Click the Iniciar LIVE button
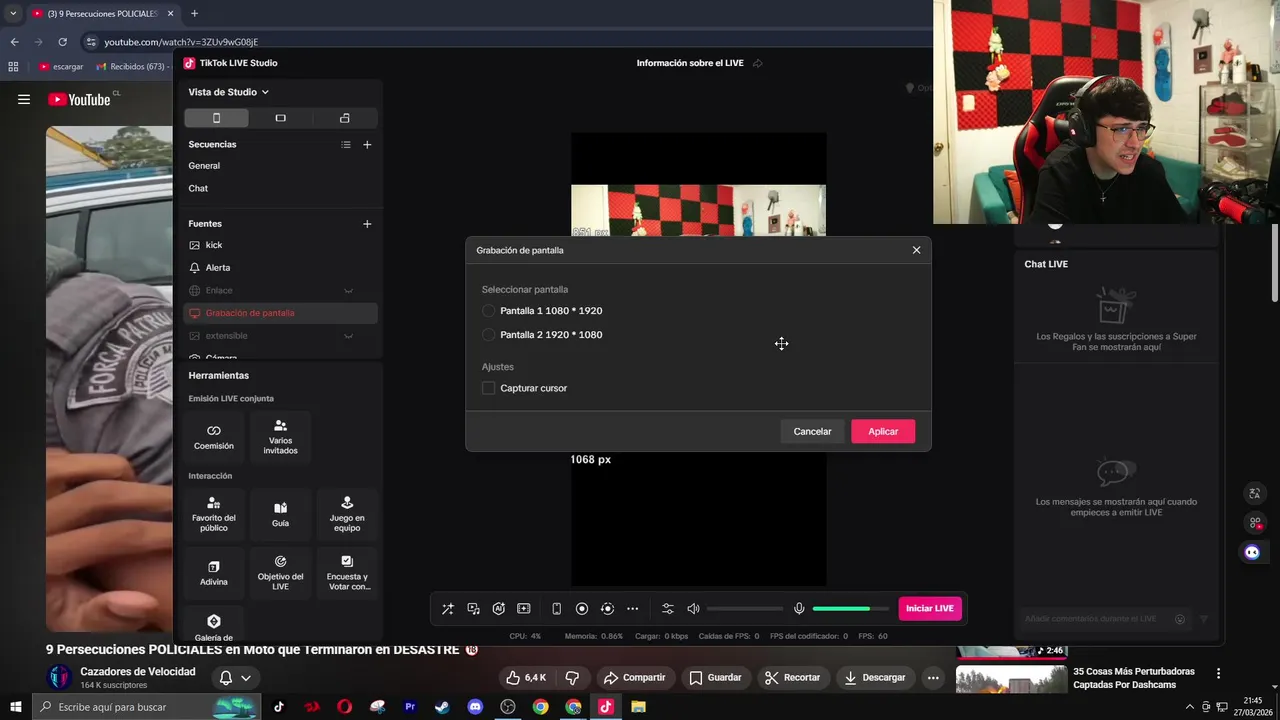Viewport: 1280px width, 720px height. (x=930, y=608)
